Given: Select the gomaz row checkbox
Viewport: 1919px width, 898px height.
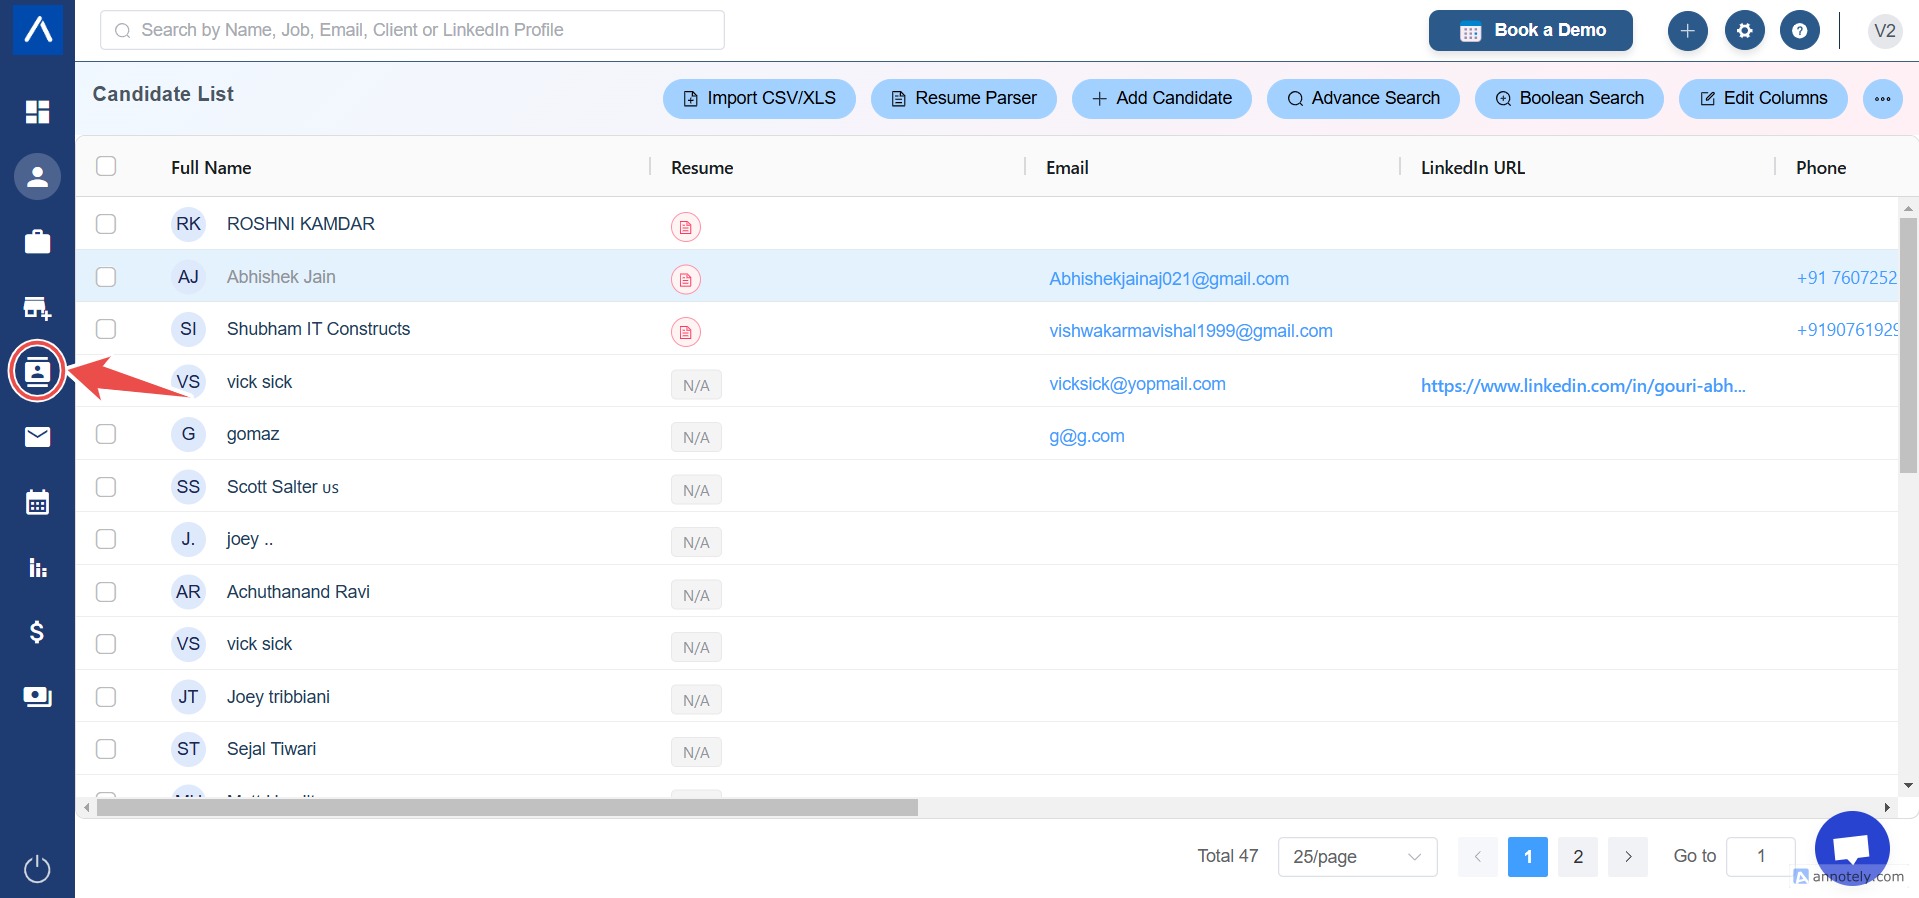Looking at the screenshot, I should click(106, 434).
